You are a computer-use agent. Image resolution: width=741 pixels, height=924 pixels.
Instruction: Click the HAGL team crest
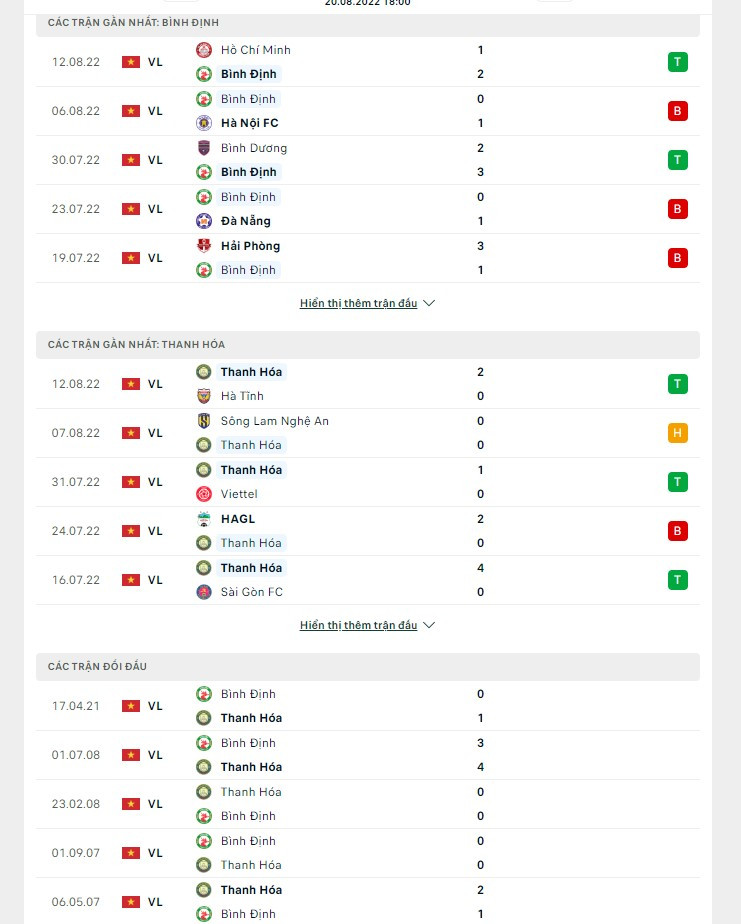204,519
